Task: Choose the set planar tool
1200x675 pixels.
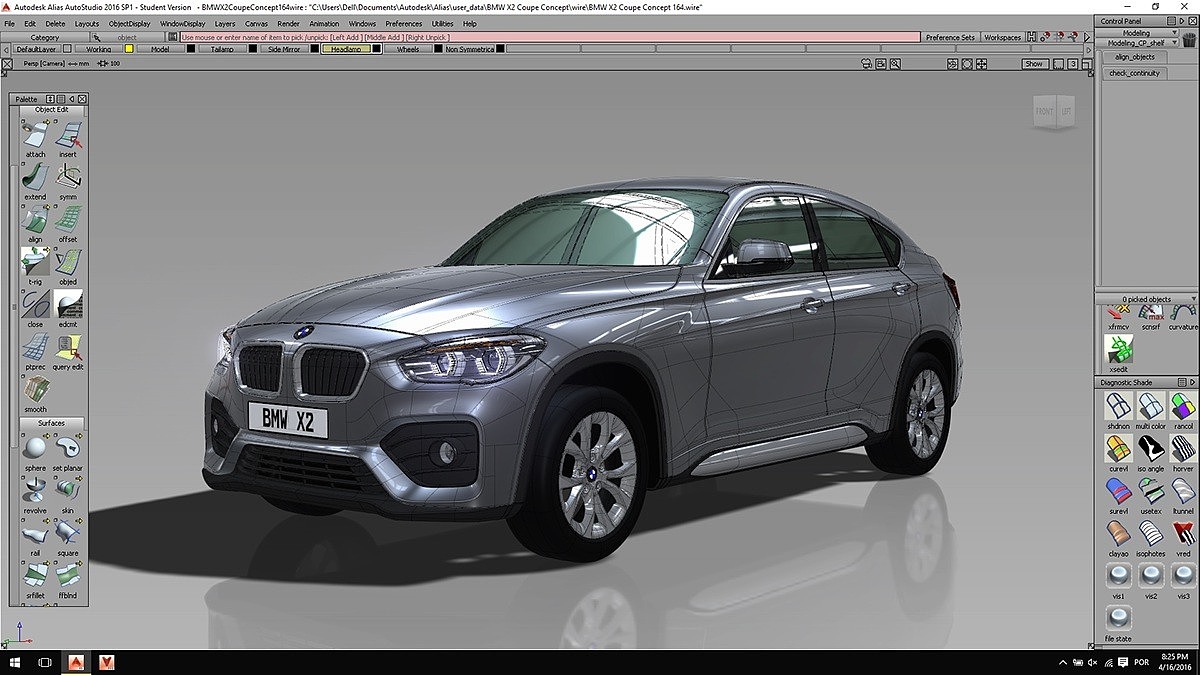Action: 68,446
